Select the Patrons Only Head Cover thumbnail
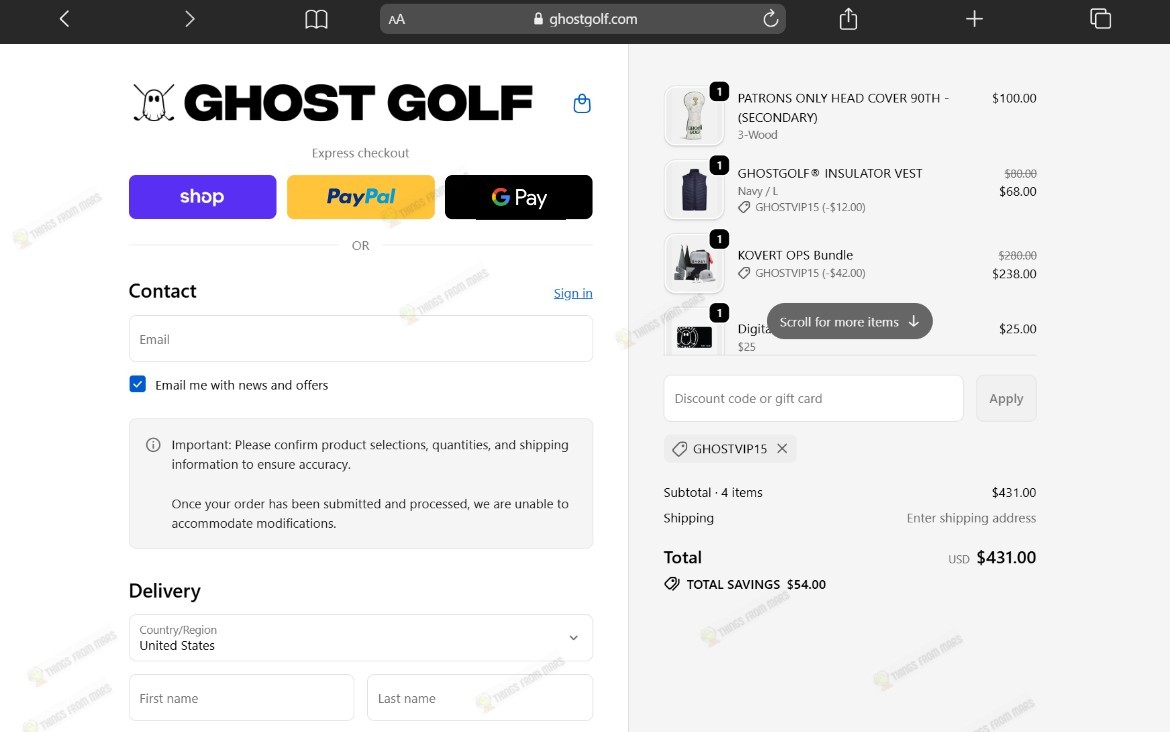This screenshot has width=1170, height=732. point(693,116)
